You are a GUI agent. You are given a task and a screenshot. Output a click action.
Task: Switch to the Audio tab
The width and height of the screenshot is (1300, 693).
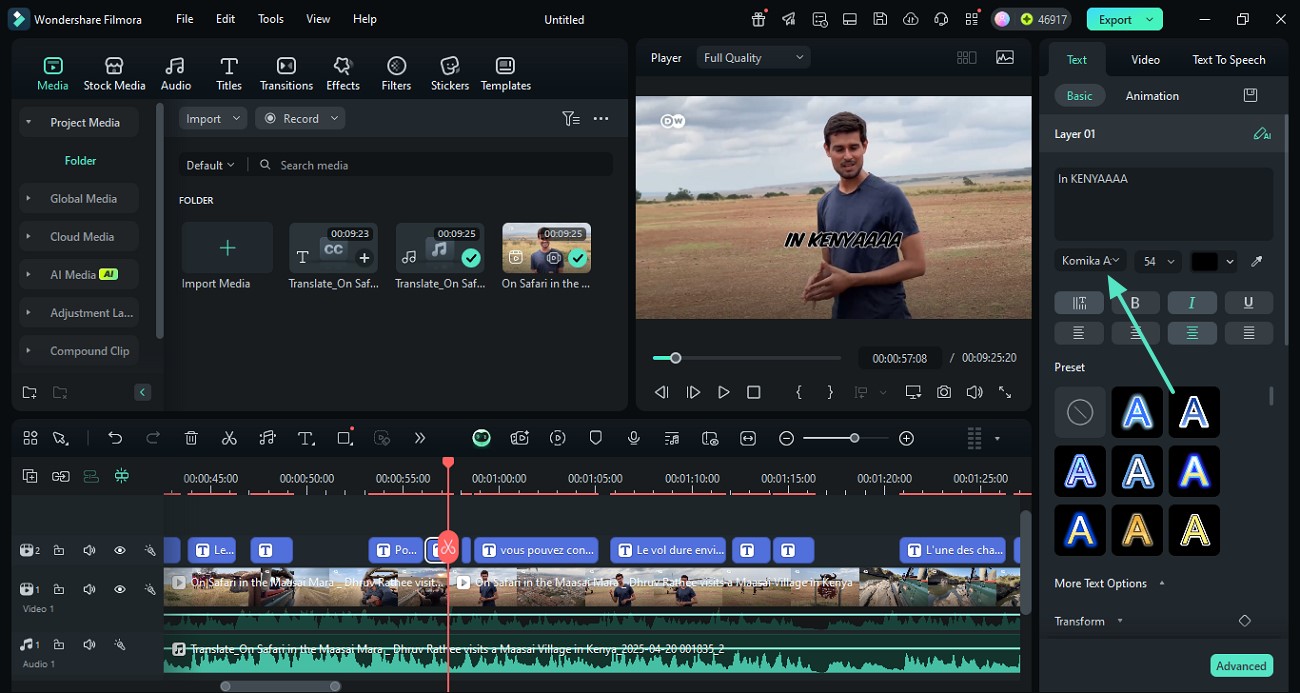pyautogui.click(x=176, y=74)
